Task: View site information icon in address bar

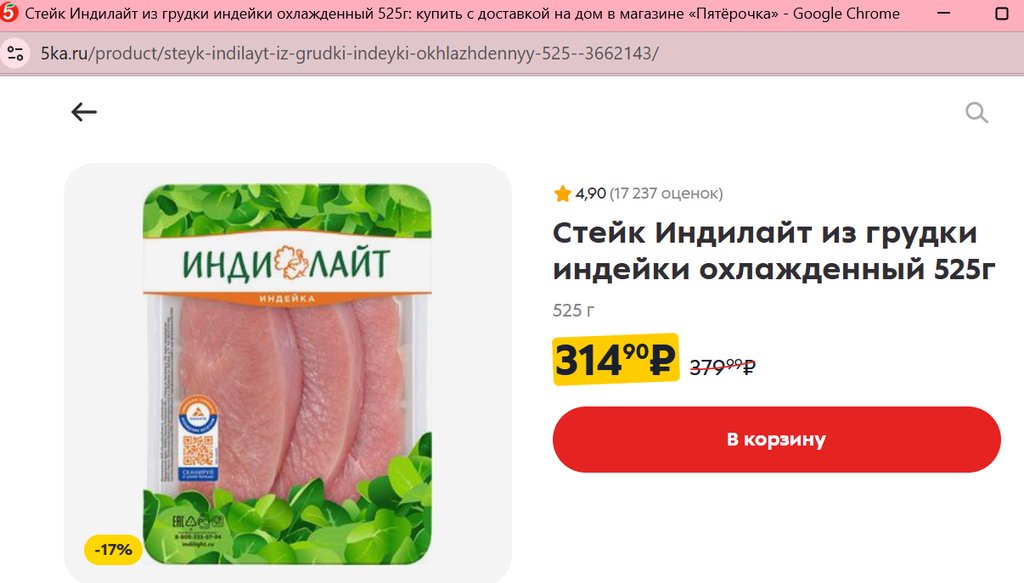Action: pos(16,54)
